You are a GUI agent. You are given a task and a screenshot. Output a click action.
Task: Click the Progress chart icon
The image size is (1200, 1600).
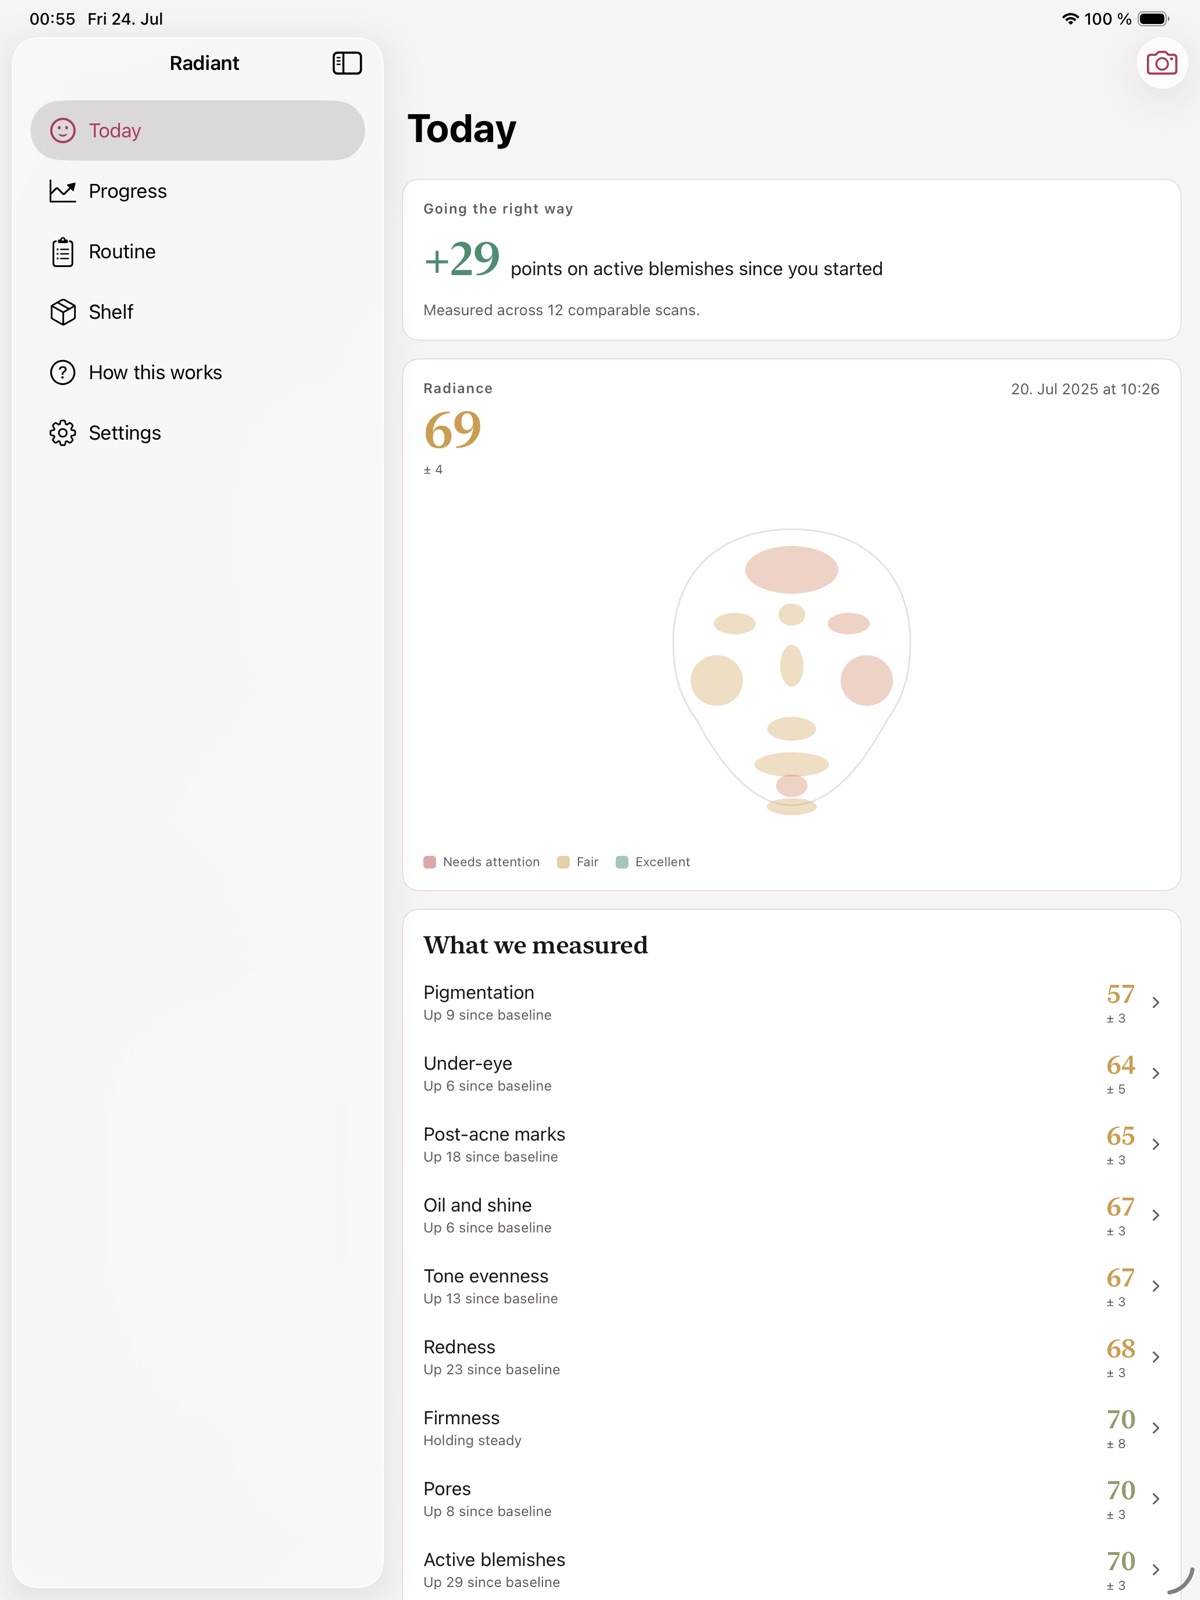tap(63, 191)
